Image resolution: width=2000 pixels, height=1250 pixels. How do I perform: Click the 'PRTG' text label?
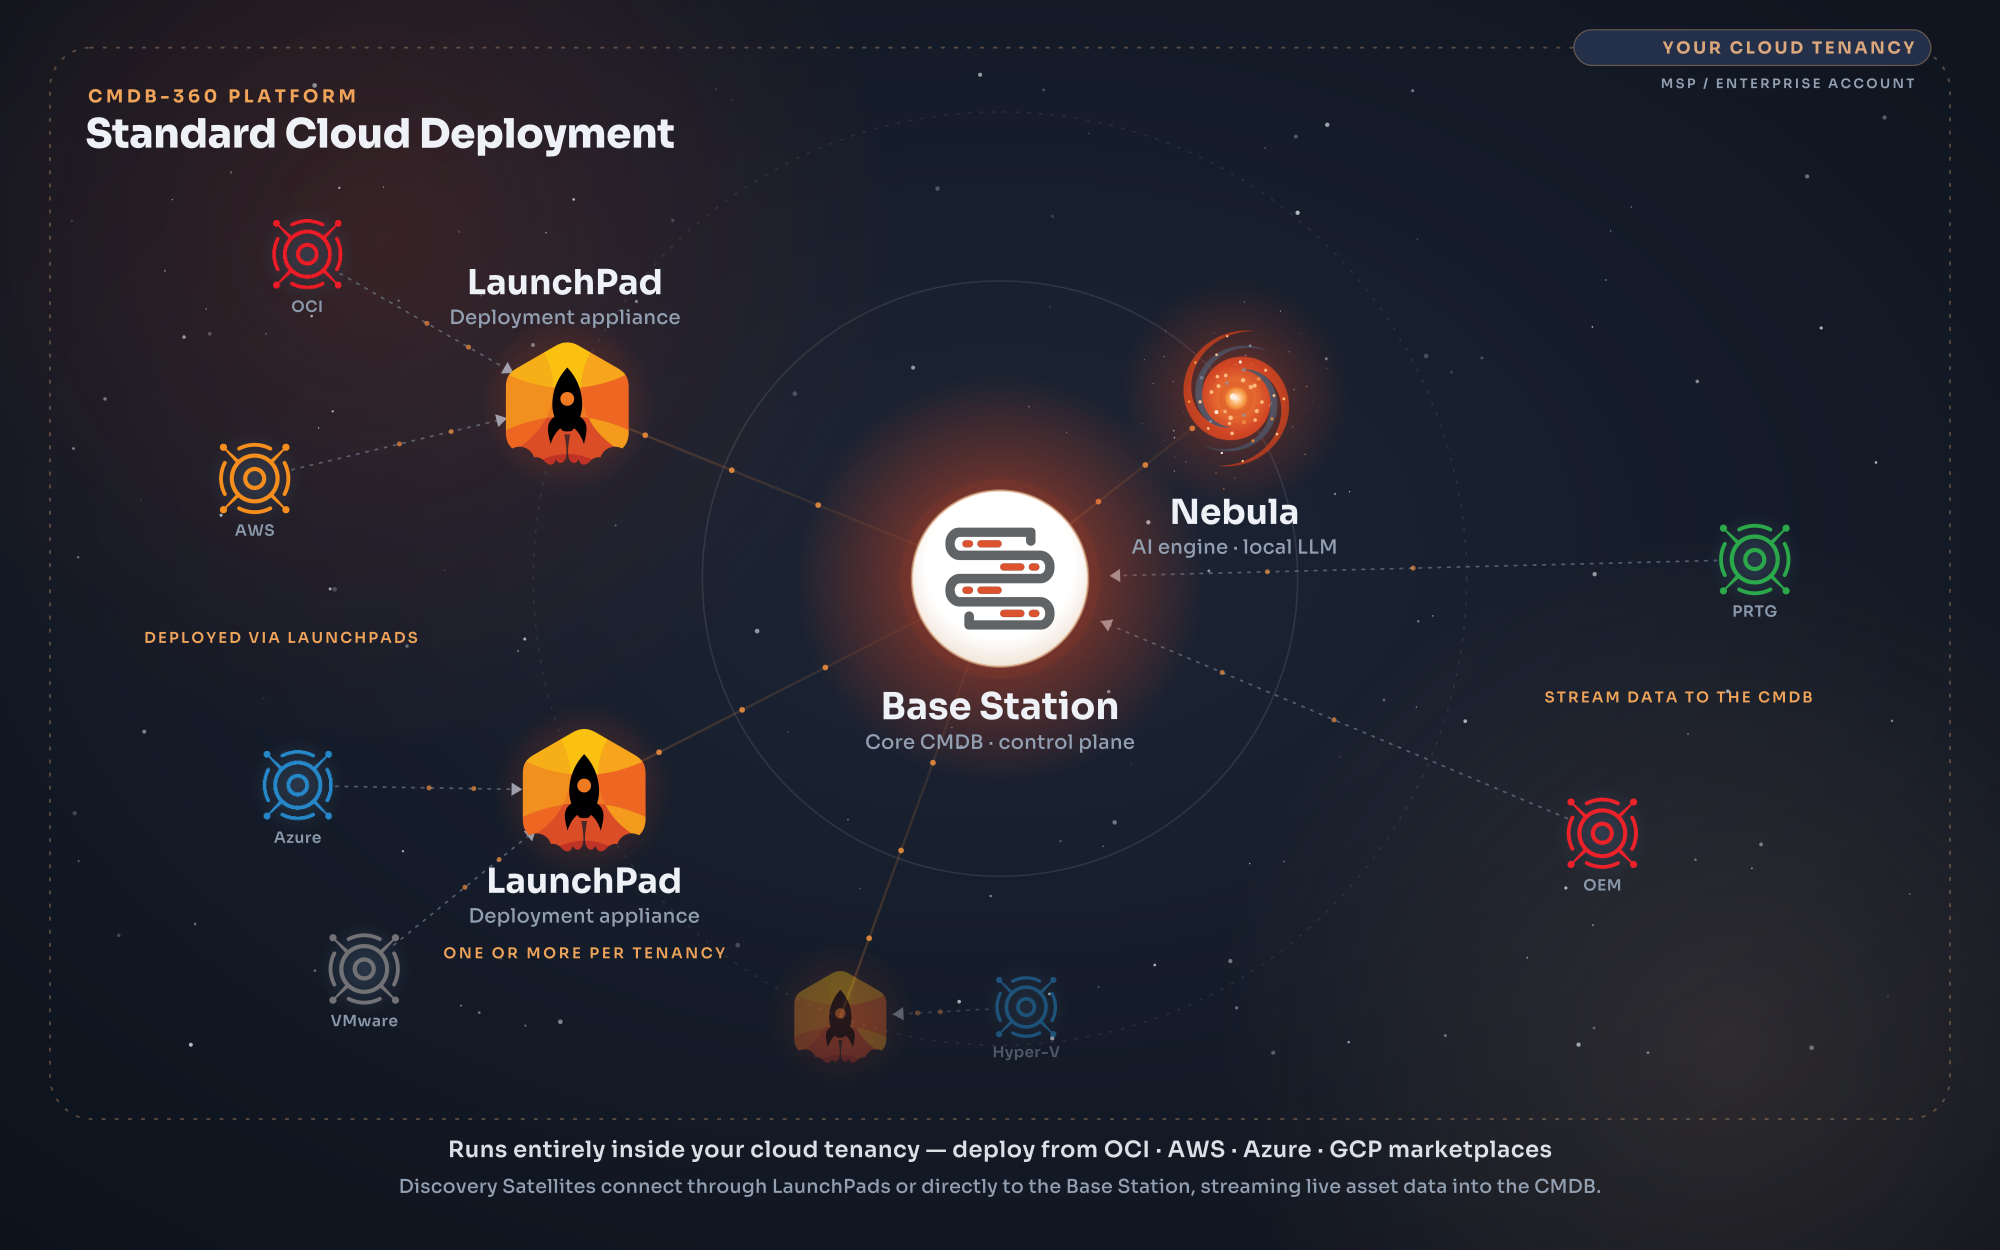[1755, 611]
